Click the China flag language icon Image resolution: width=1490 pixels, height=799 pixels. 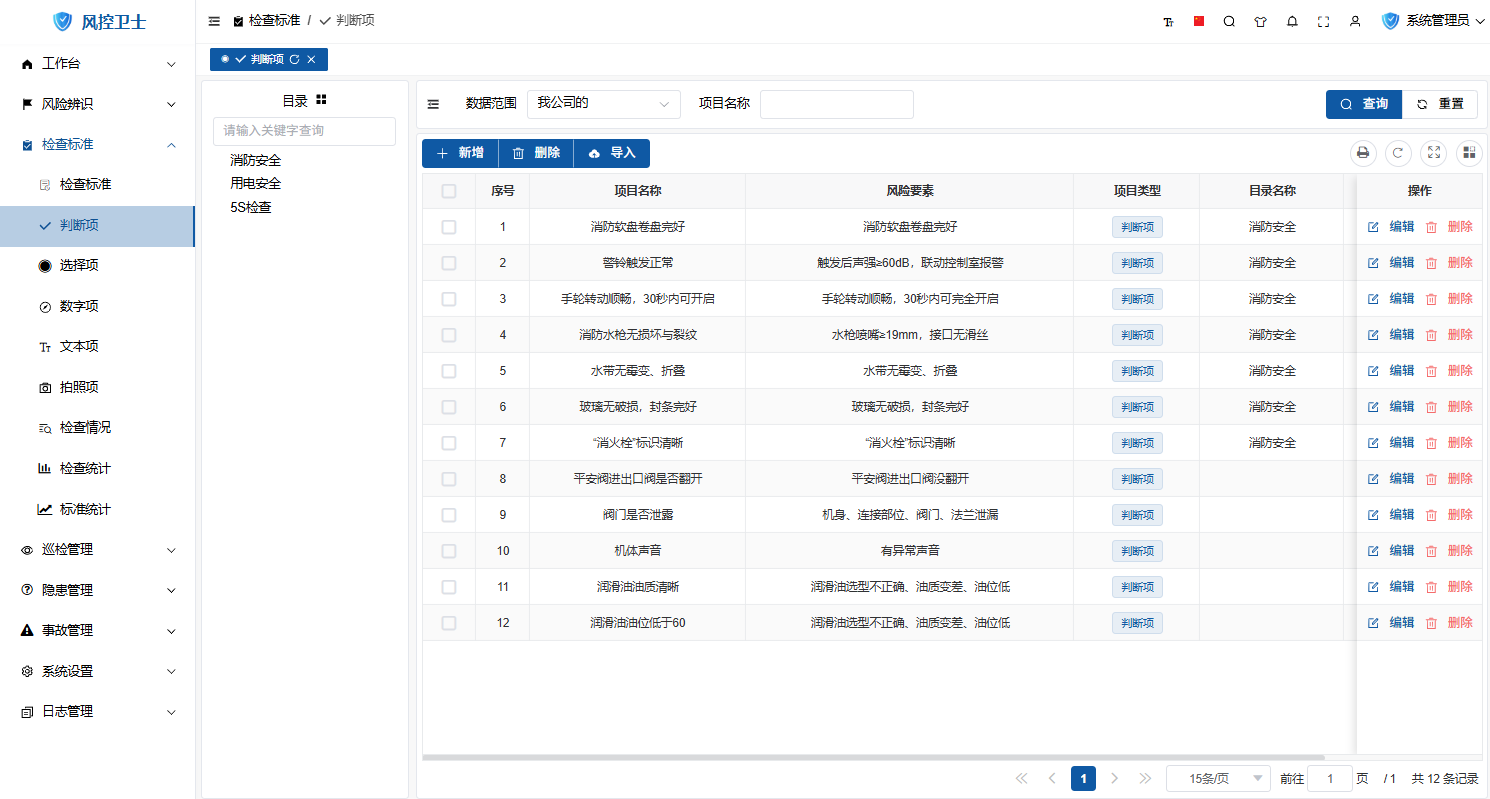1199,21
